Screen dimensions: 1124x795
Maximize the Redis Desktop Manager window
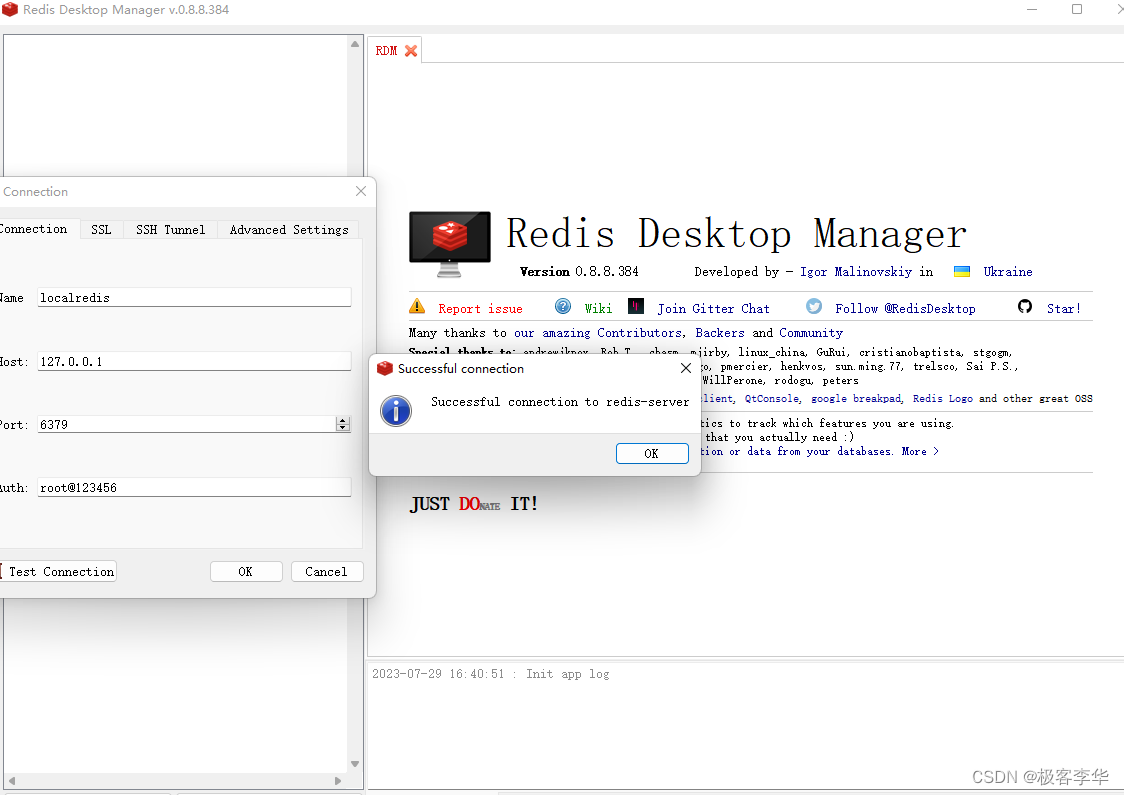pyautogui.click(x=1077, y=9)
